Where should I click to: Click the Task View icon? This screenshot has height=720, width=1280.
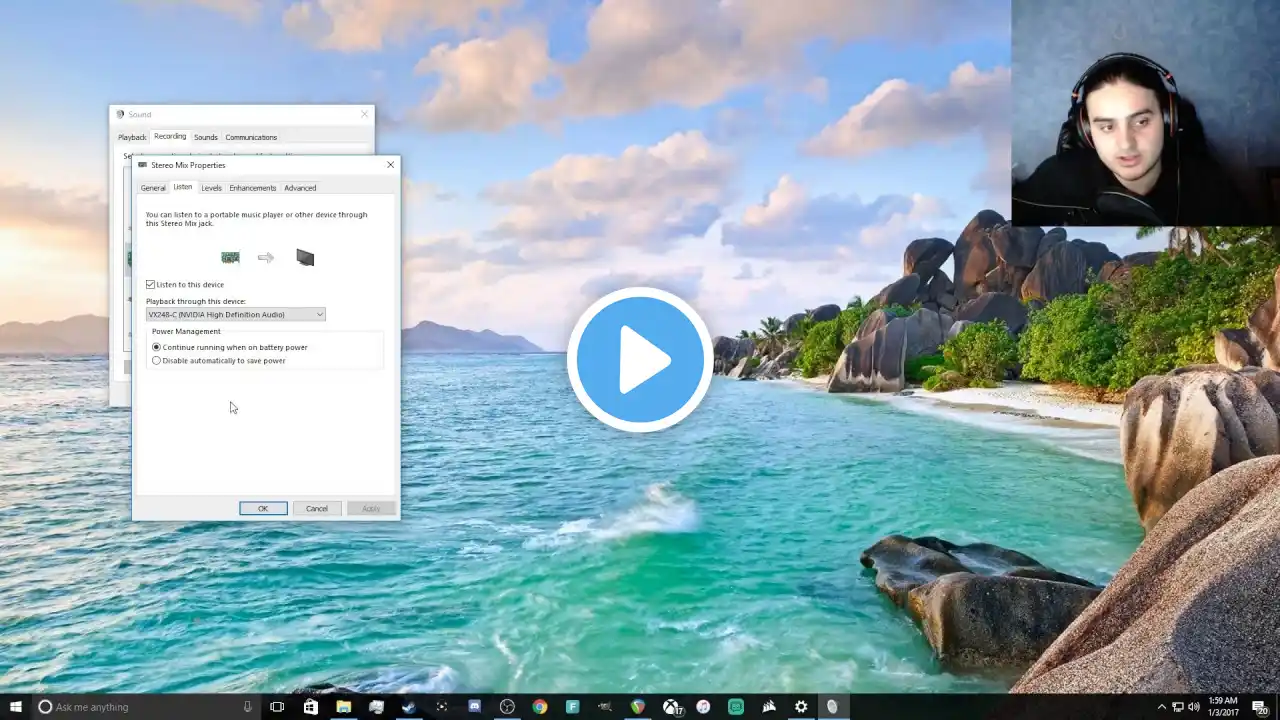pyautogui.click(x=277, y=707)
